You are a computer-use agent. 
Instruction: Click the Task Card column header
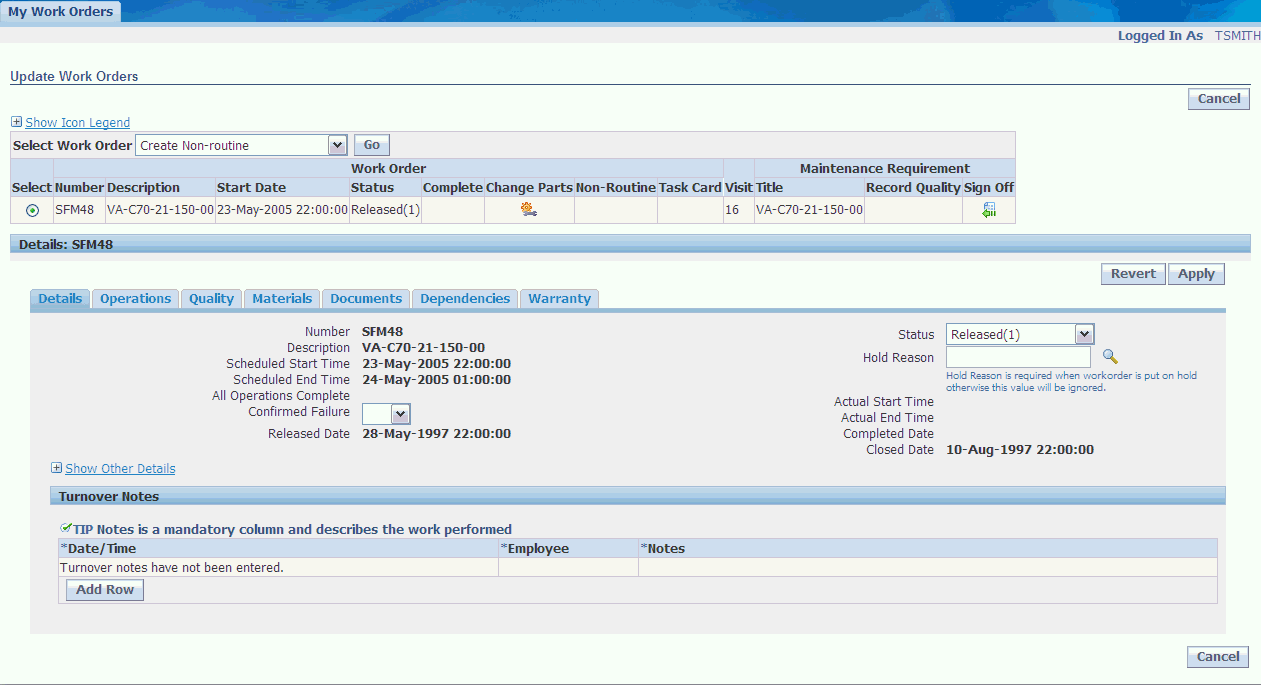(690, 187)
